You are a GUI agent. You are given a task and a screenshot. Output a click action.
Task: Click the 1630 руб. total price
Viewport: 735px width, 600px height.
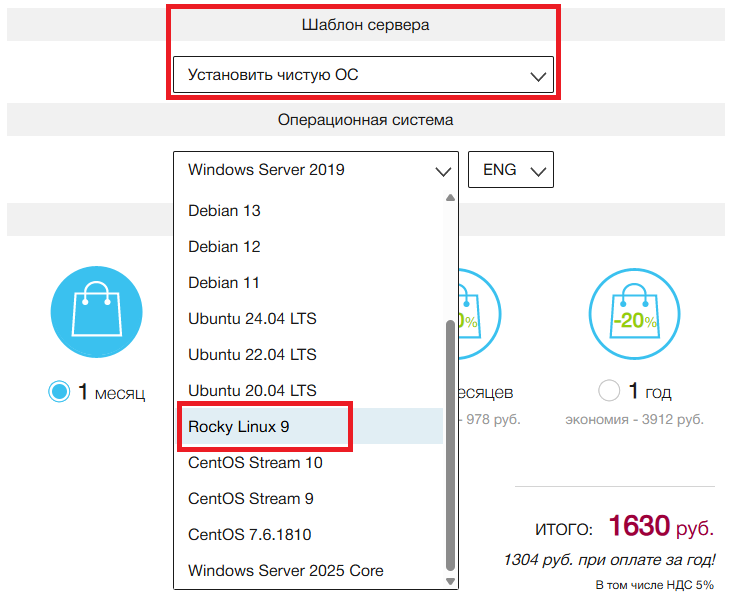click(x=661, y=526)
